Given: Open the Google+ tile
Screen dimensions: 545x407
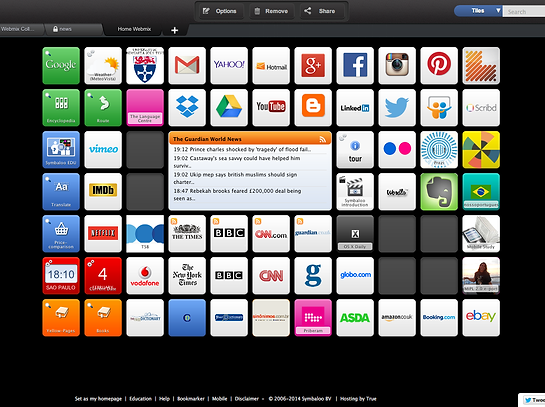Looking at the screenshot, I should [313, 66].
